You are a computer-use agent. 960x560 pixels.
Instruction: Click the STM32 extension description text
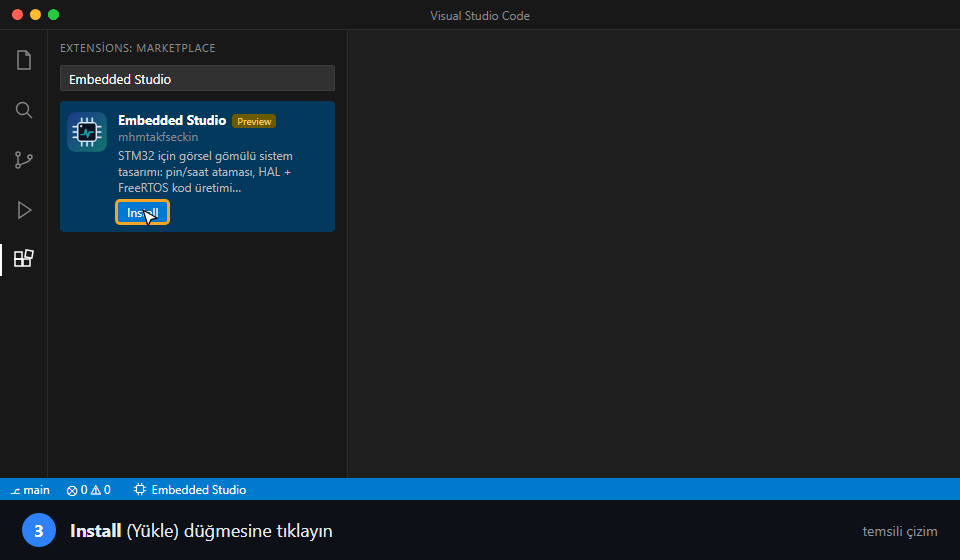point(205,172)
